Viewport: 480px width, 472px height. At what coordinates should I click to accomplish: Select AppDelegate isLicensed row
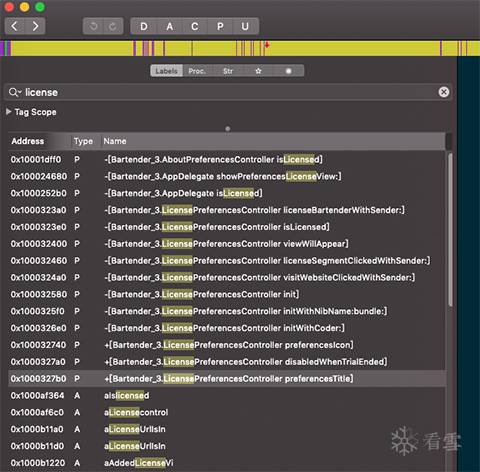point(227,193)
